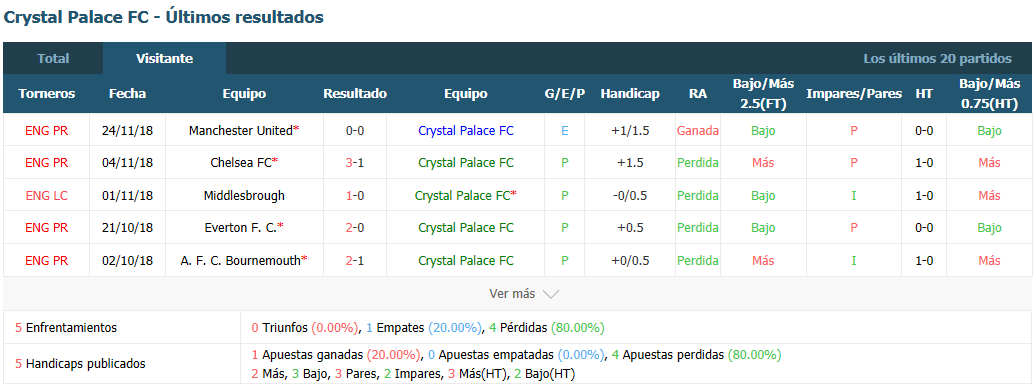Open the 3-1 result for Chelsea match
The width and height of the screenshot is (1035, 392).
tap(355, 162)
